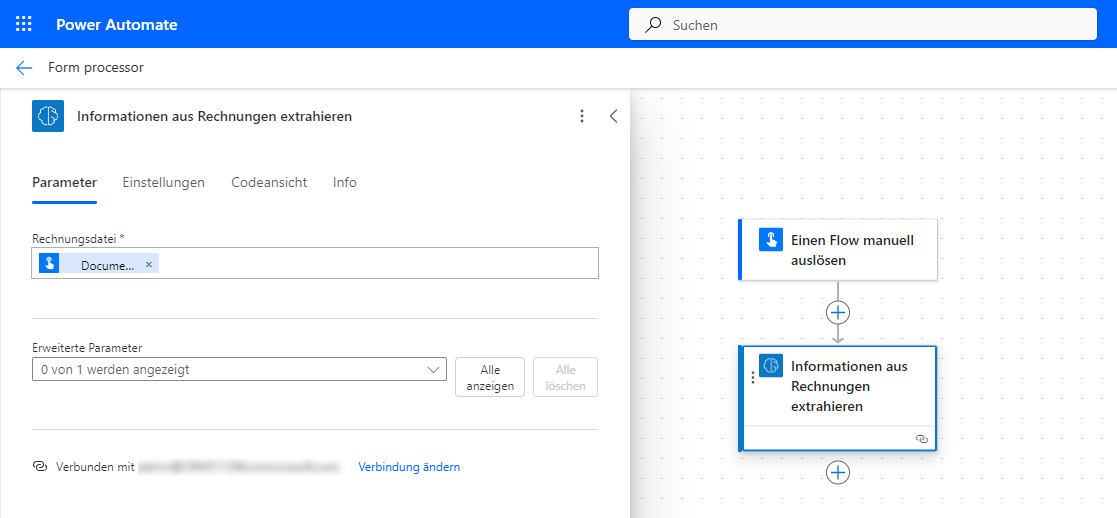Click the manual trigger icon on flow card
Screen dimensions: 1117x518
tap(770, 239)
